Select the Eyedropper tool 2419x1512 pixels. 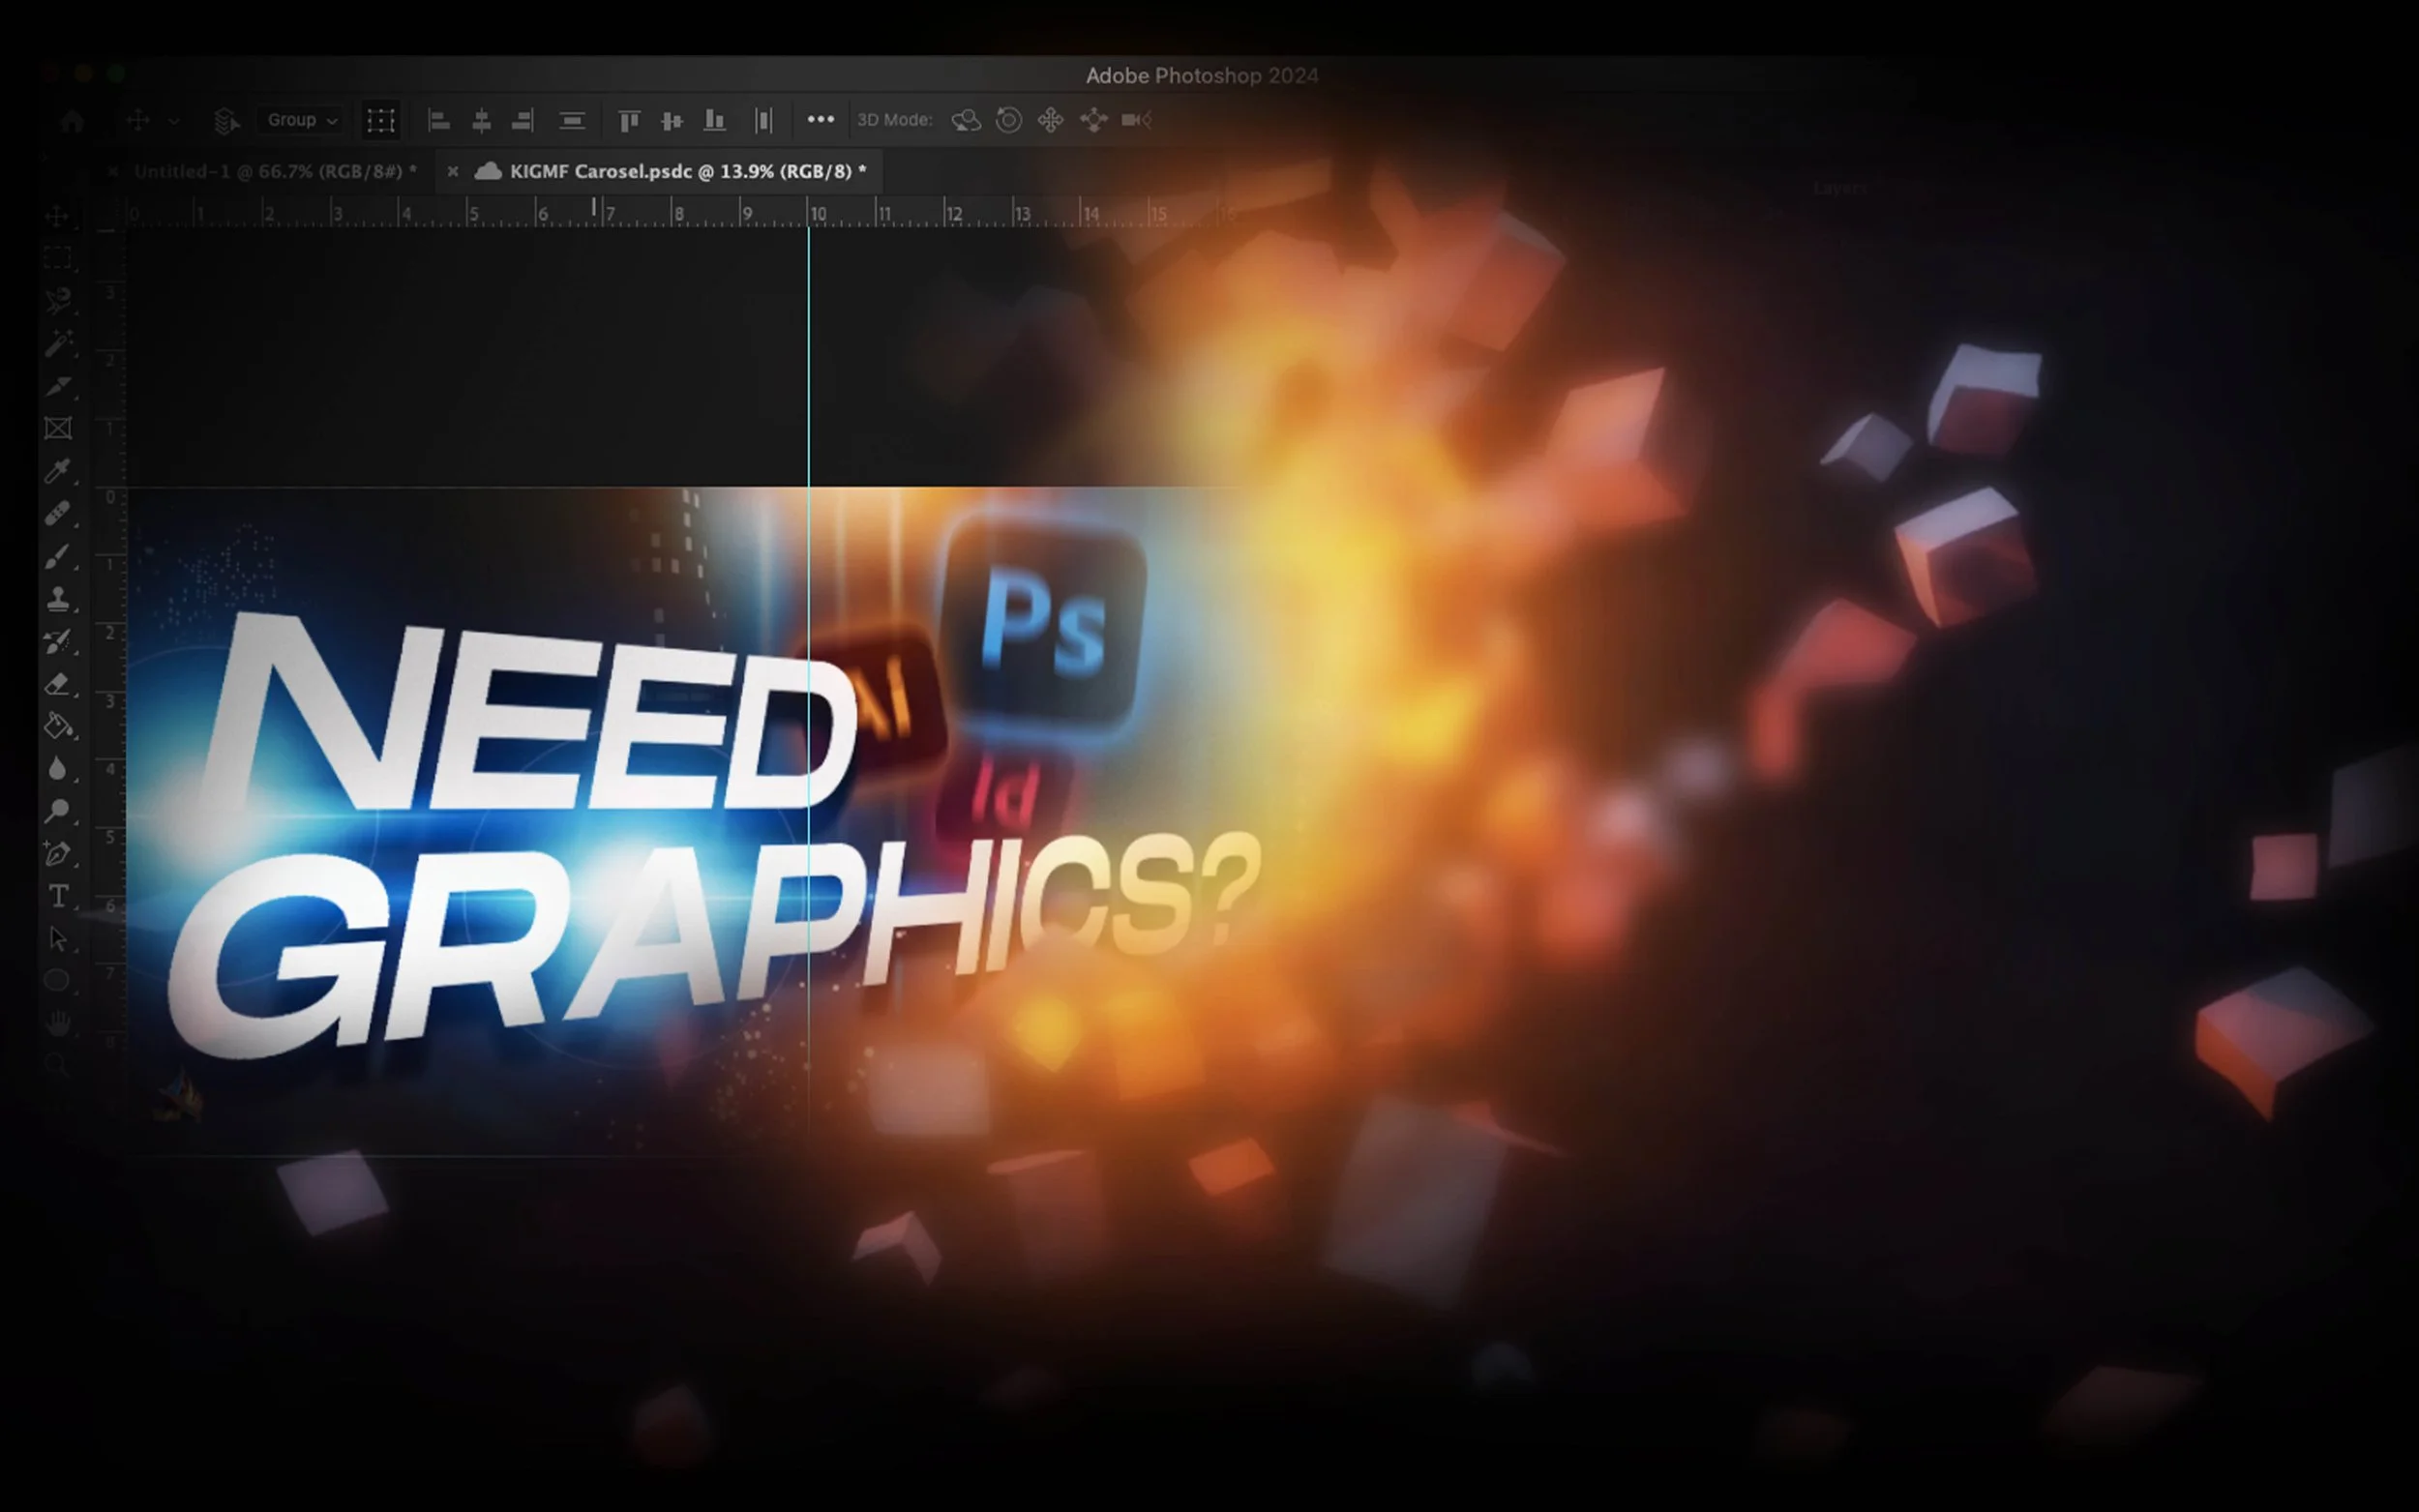click(x=57, y=471)
